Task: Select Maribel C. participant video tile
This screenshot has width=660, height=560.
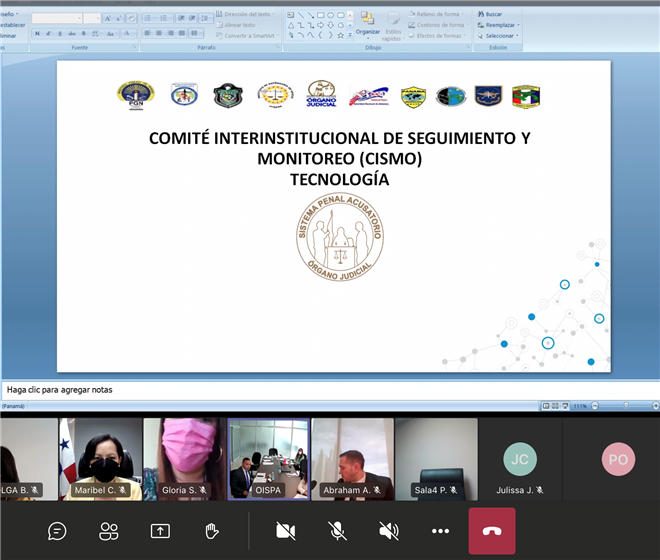Action: pos(101,459)
